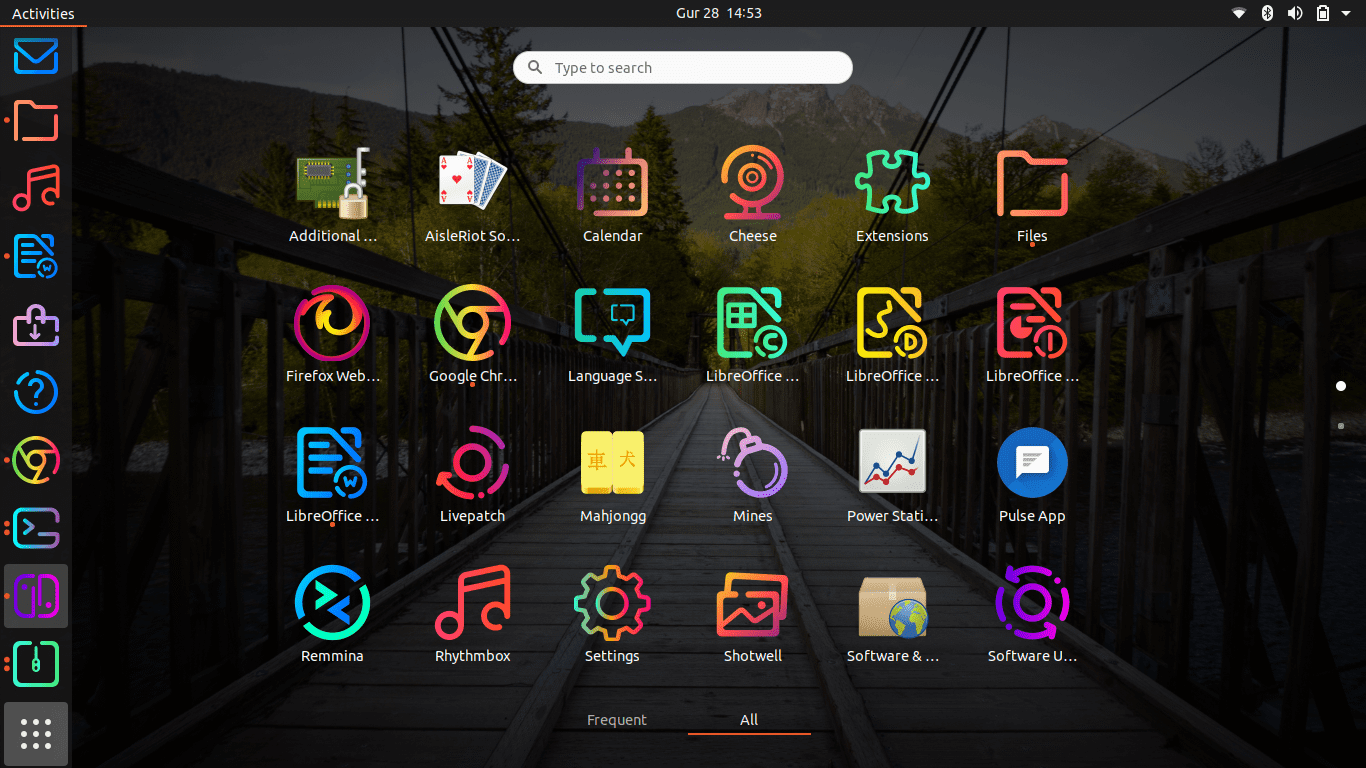Open the Livepatch app

point(472,476)
